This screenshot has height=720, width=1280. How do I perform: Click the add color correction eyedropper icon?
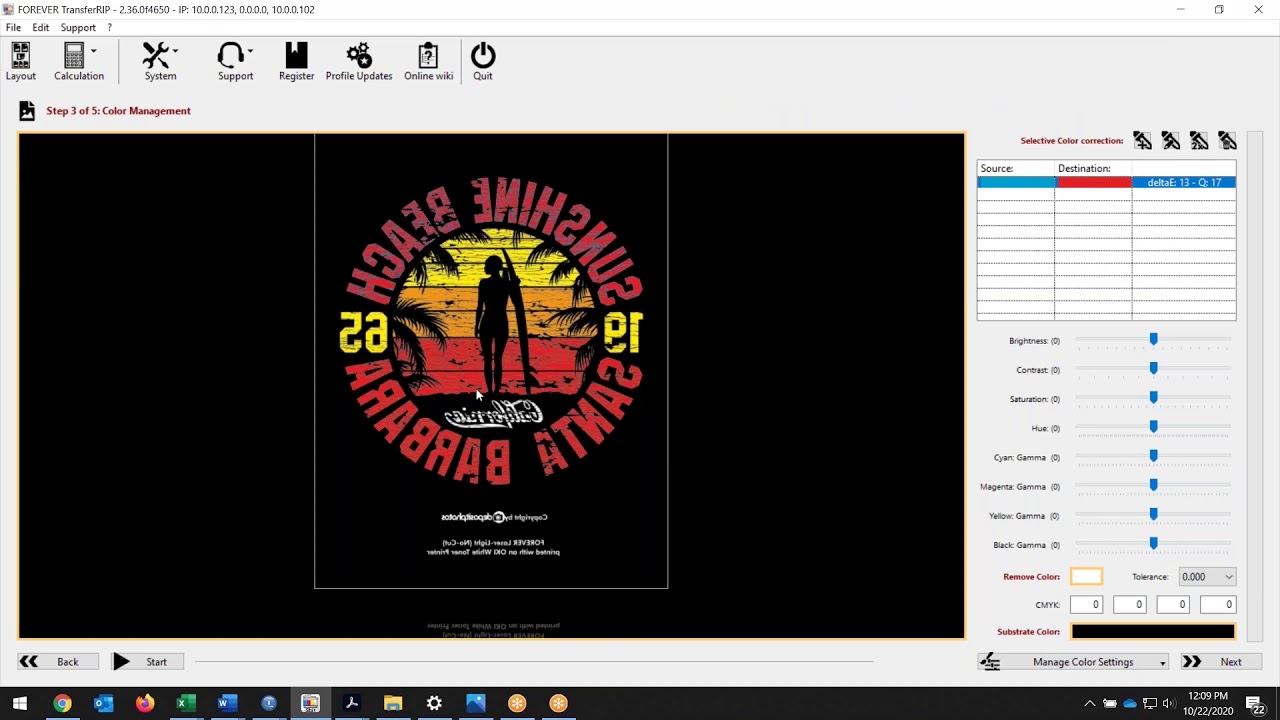pyautogui.click(x=1142, y=141)
